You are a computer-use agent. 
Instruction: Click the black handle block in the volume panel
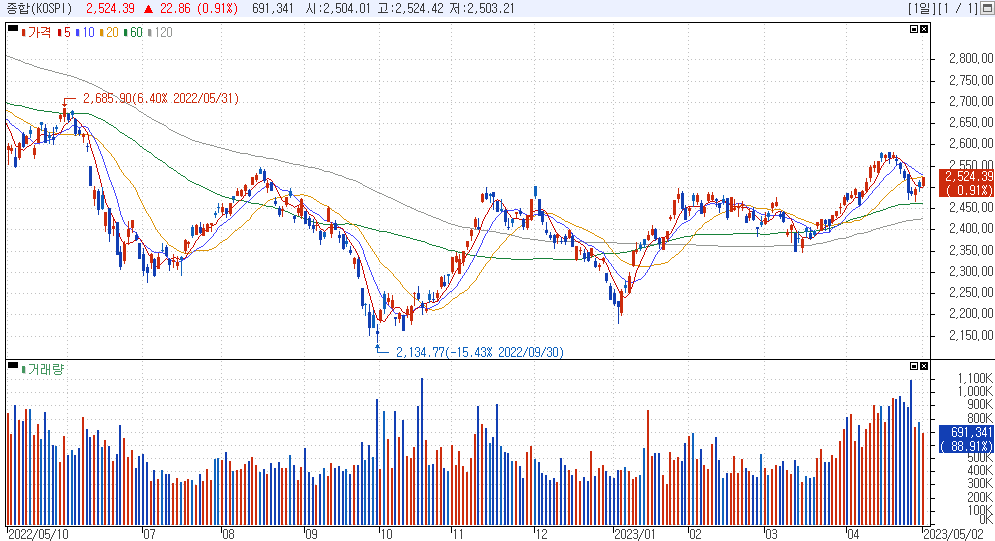(13, 365)
